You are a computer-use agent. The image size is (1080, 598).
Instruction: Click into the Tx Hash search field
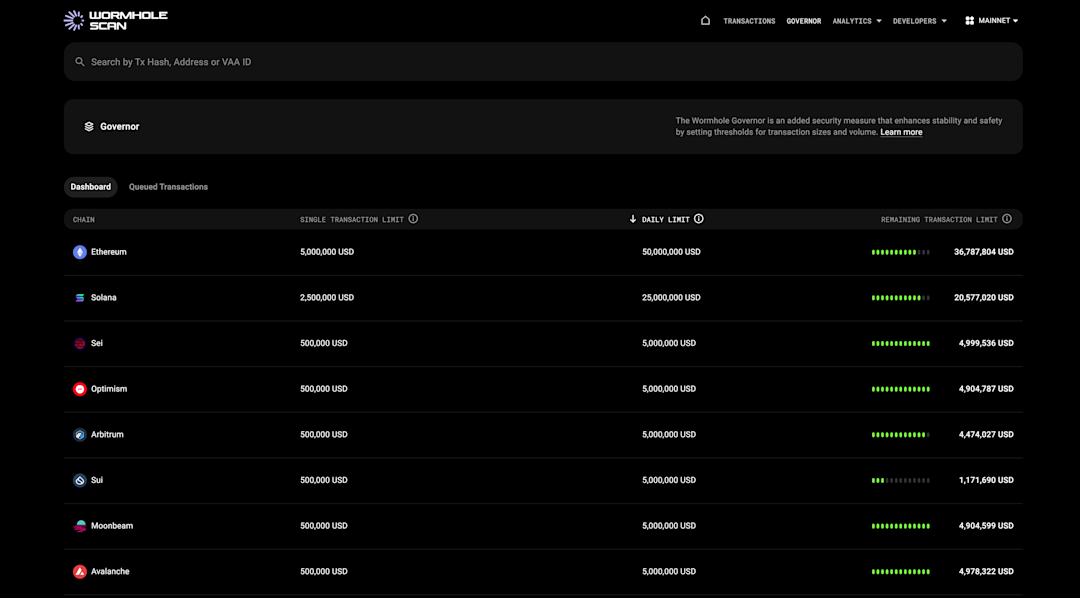(x=543, y=62)
